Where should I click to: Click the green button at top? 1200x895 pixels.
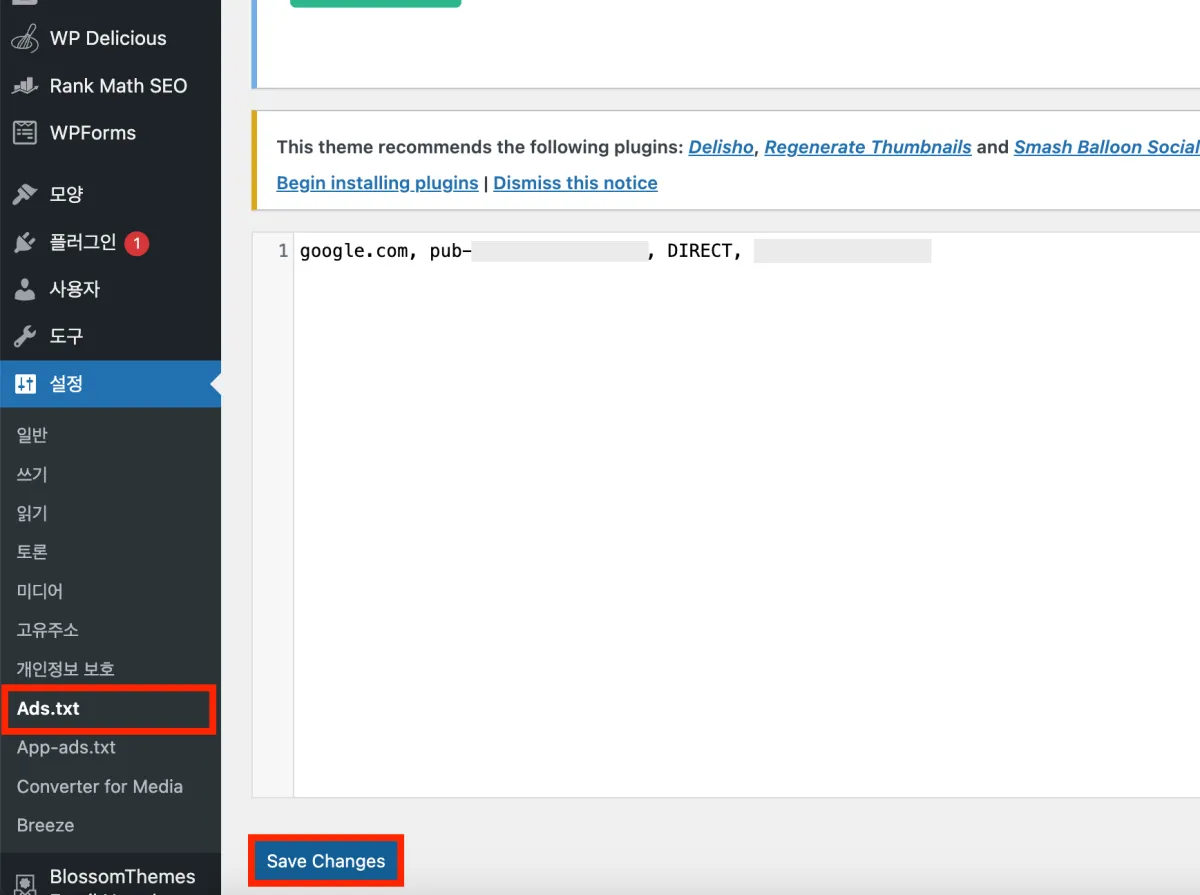pos(375,3)
